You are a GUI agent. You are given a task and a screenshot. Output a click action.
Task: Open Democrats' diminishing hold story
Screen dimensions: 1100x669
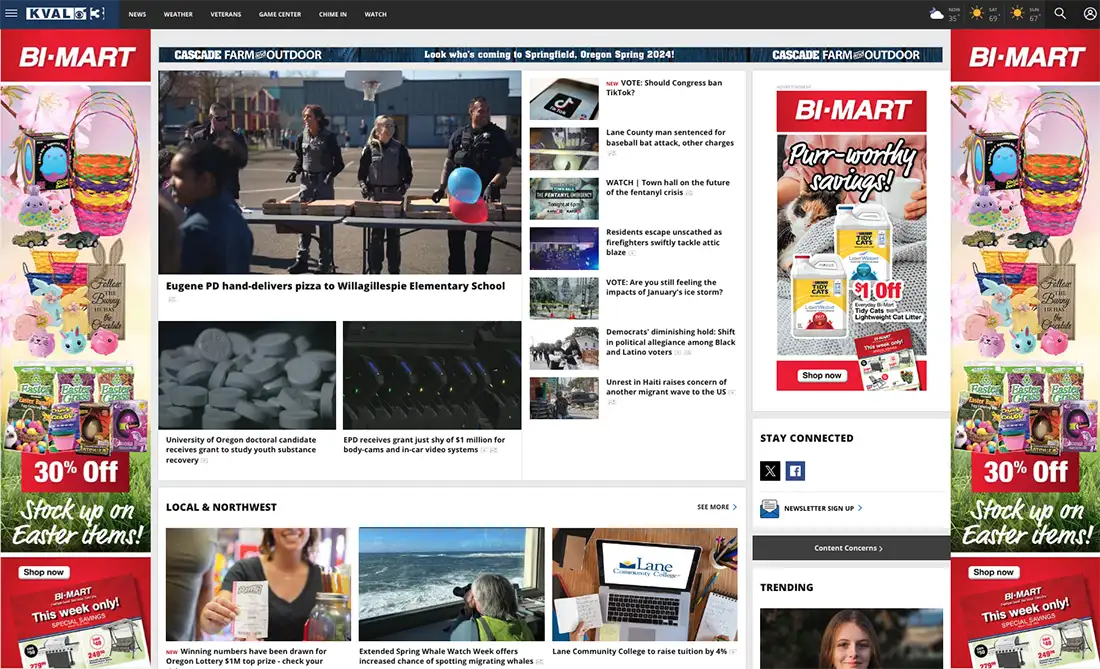[x=671, y=342]
